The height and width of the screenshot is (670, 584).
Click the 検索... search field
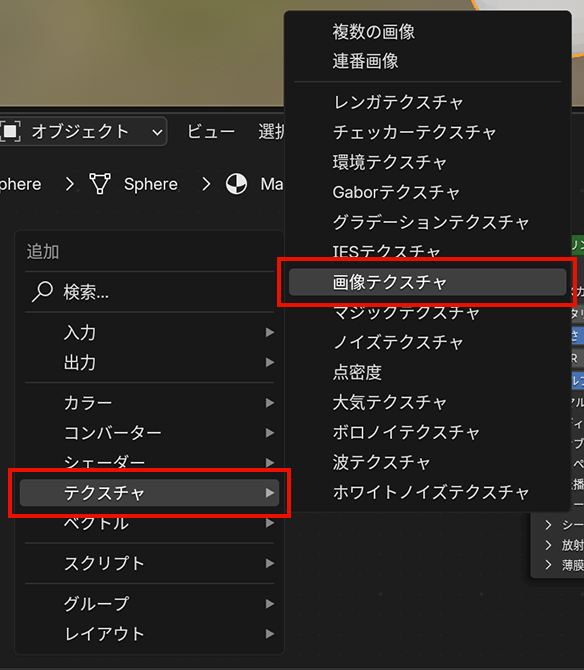(x=150, y=292)
